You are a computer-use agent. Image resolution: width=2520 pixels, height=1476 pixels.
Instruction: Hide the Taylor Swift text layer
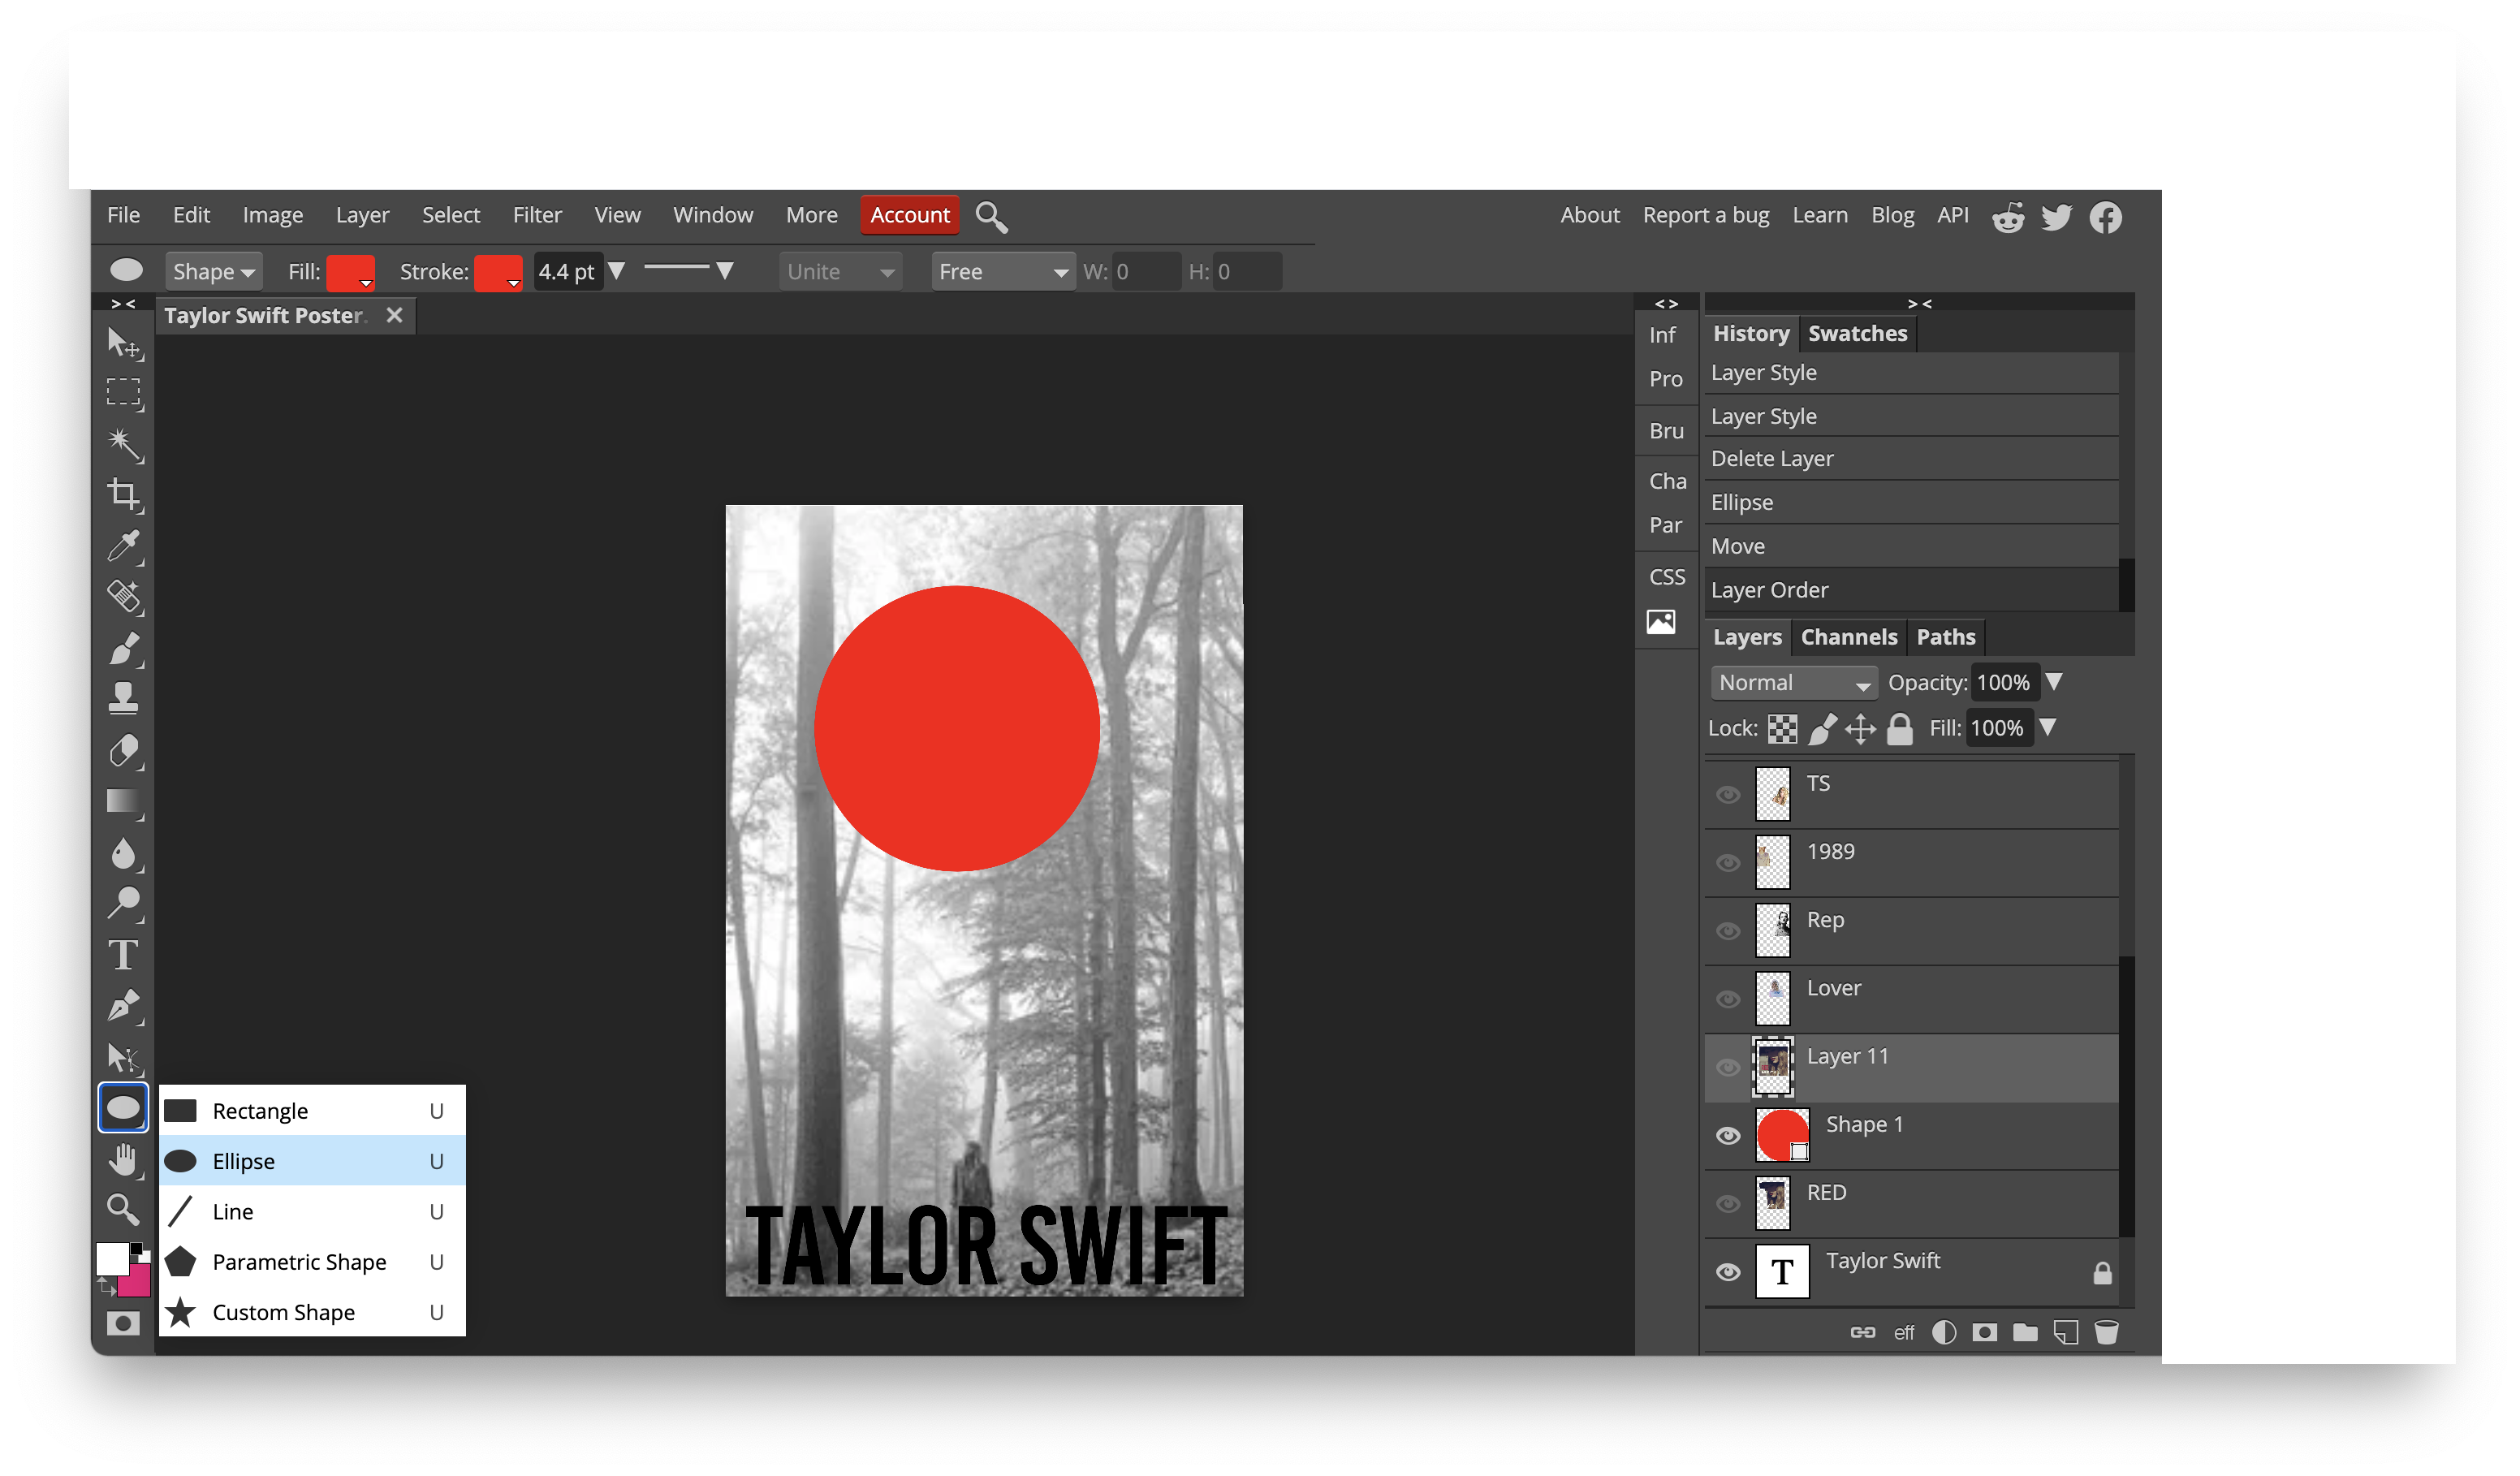point(1728,1272)
